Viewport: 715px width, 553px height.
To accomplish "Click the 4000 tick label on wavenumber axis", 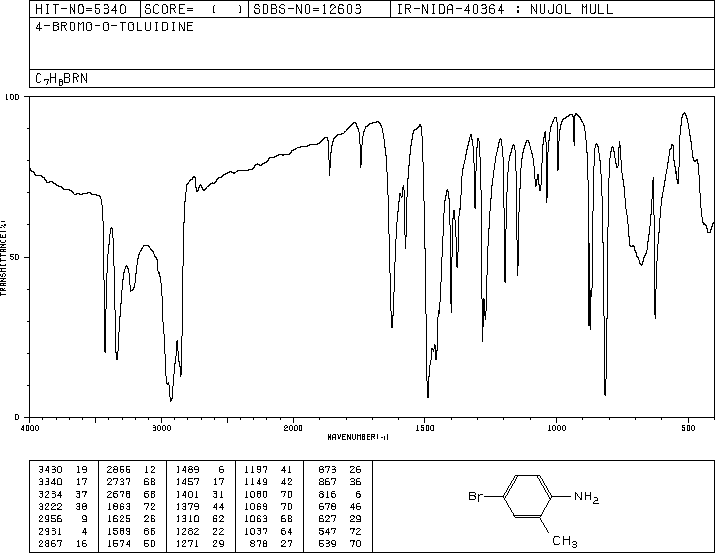I will (30, 428).
